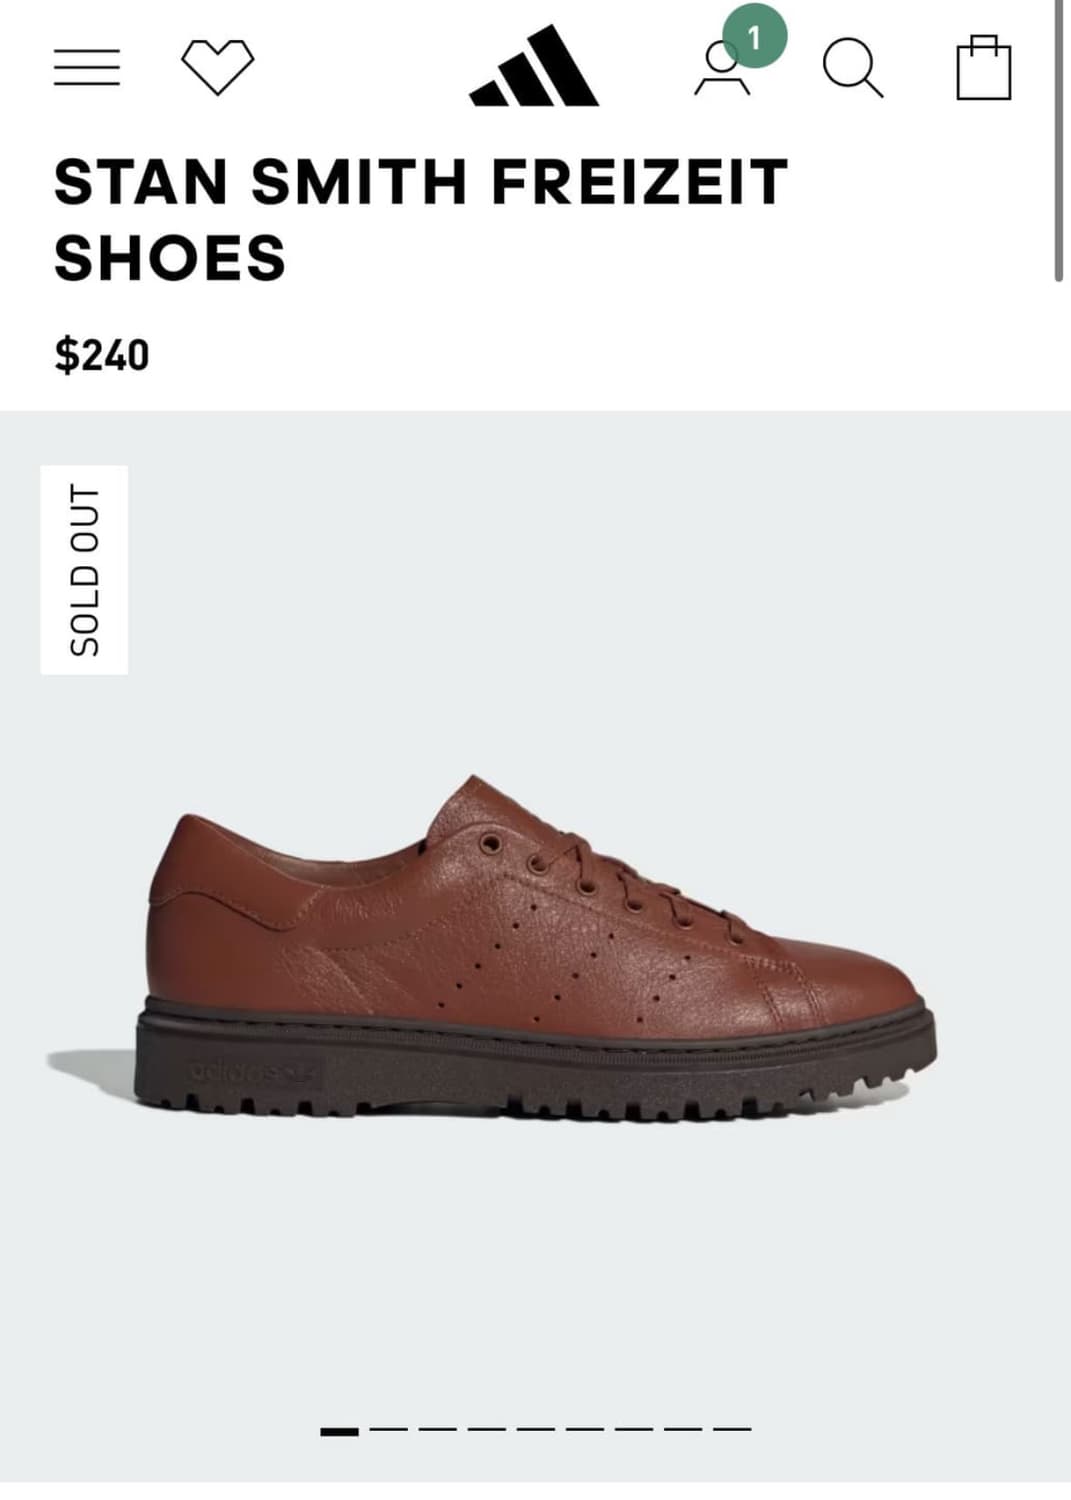
Task: Open the shopping bag
Action: click(984, 67)
